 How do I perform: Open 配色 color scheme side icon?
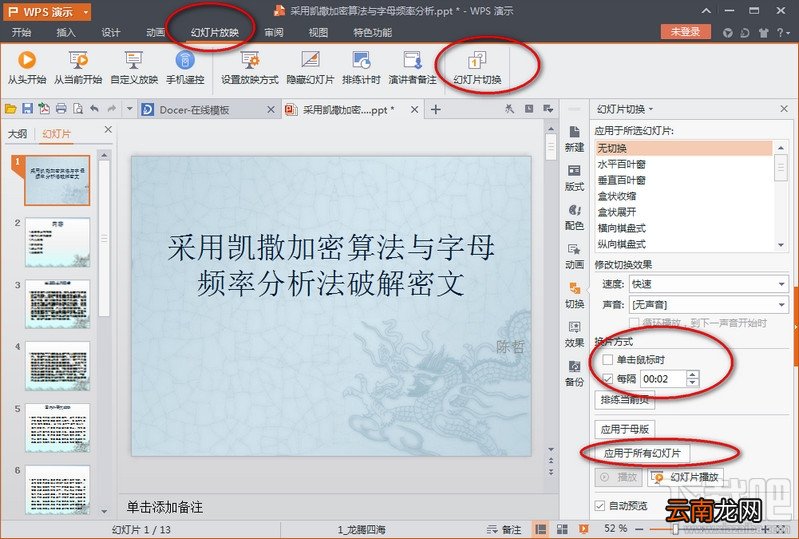pyautogui.click(x=574, y=217)
